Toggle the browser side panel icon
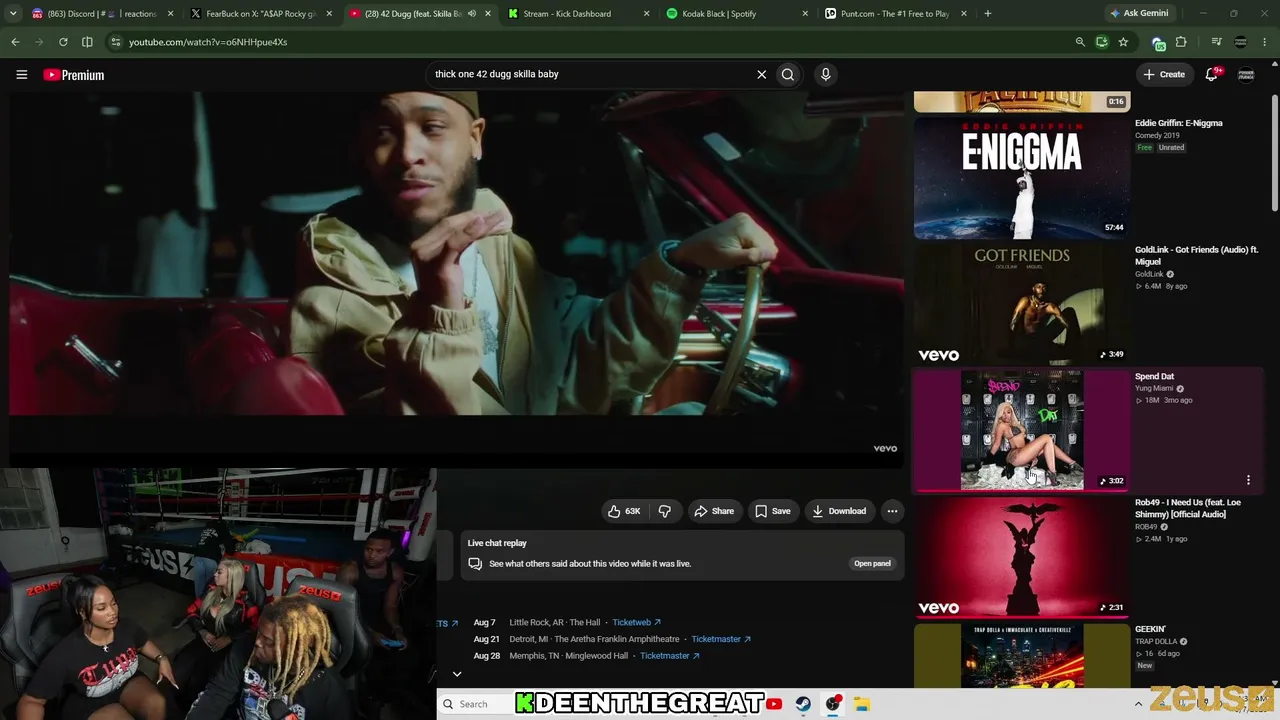The width and height of the screenshot is (1280, 720). [87, 42]
